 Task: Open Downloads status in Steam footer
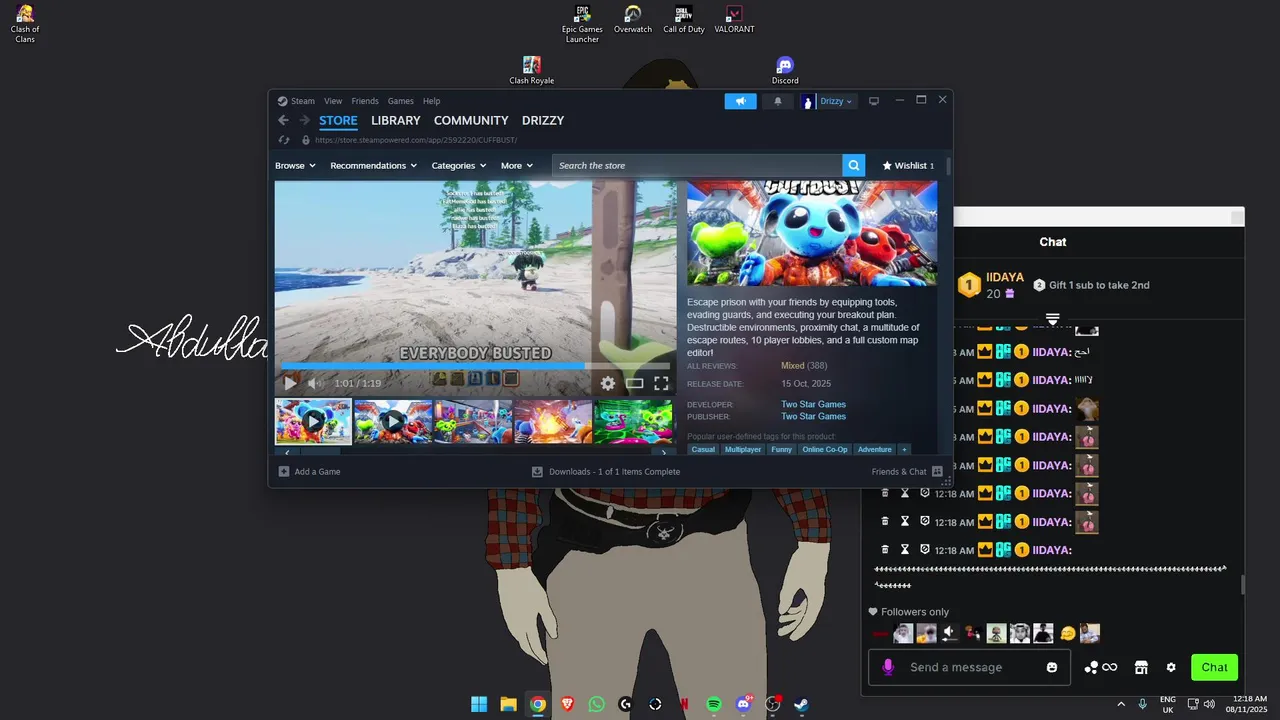pos(606,471)
